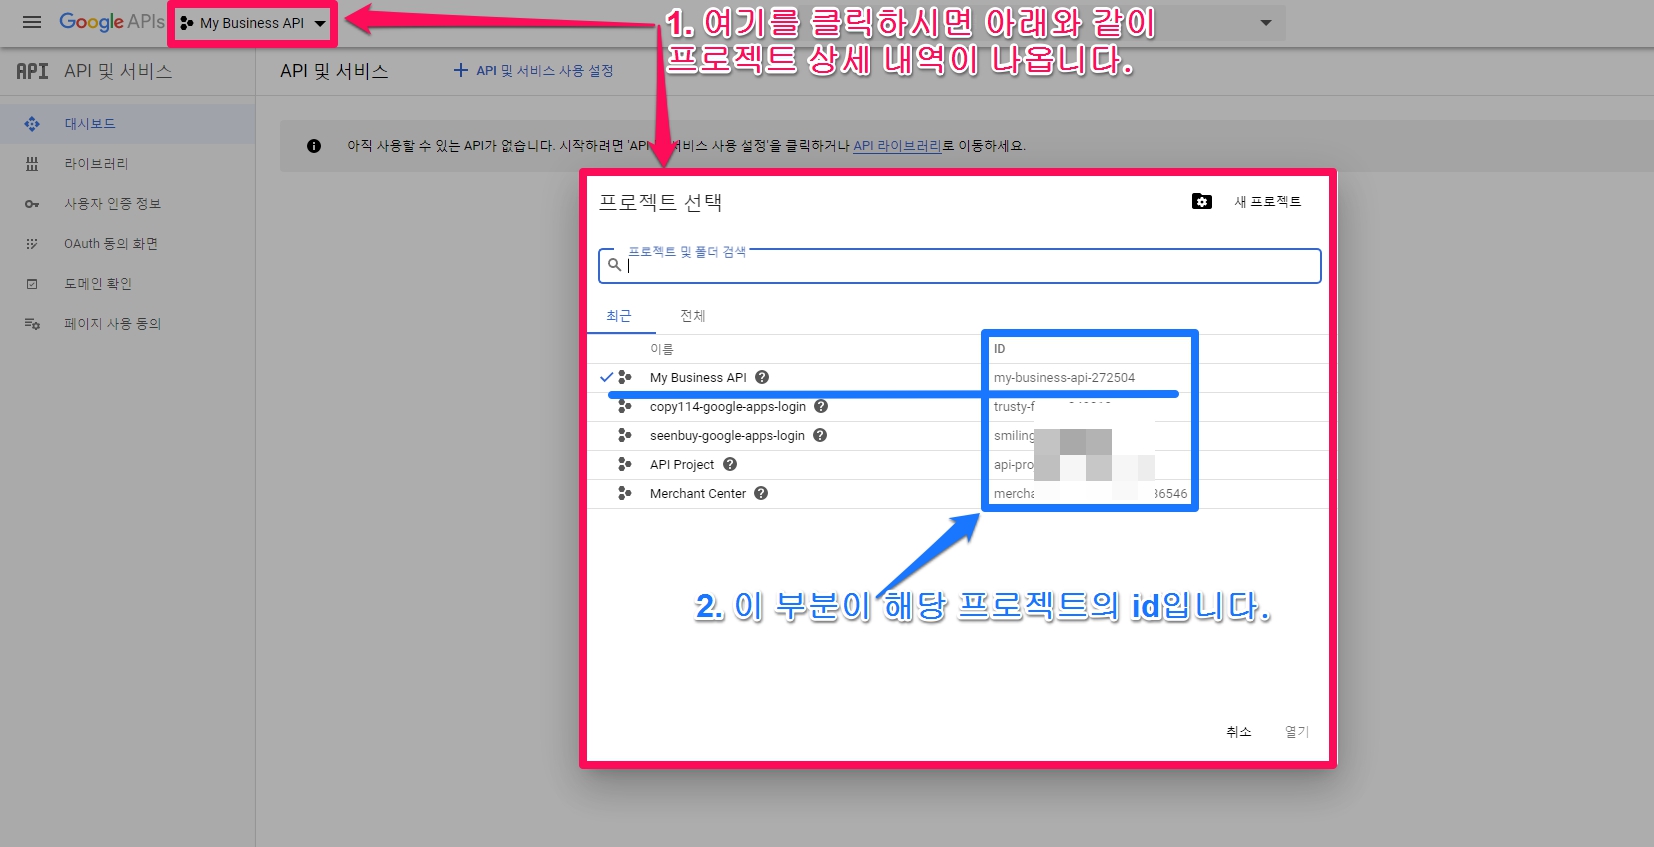Click the domain verification checkbox icon
The image size is (1654, 847).
point(32,284)
